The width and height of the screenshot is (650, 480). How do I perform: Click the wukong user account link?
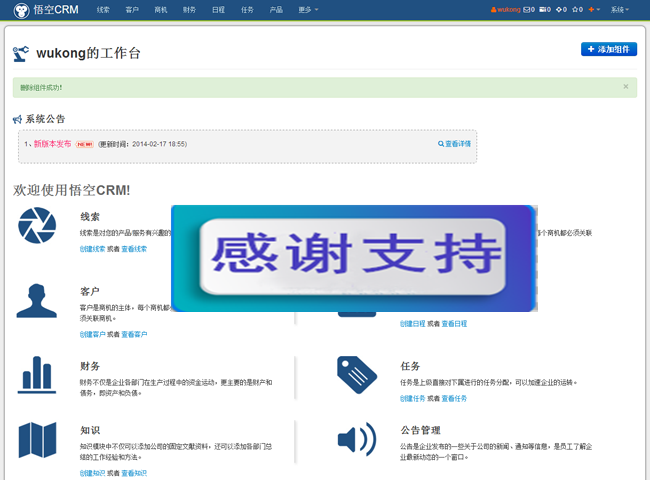[x=505, y=10]
